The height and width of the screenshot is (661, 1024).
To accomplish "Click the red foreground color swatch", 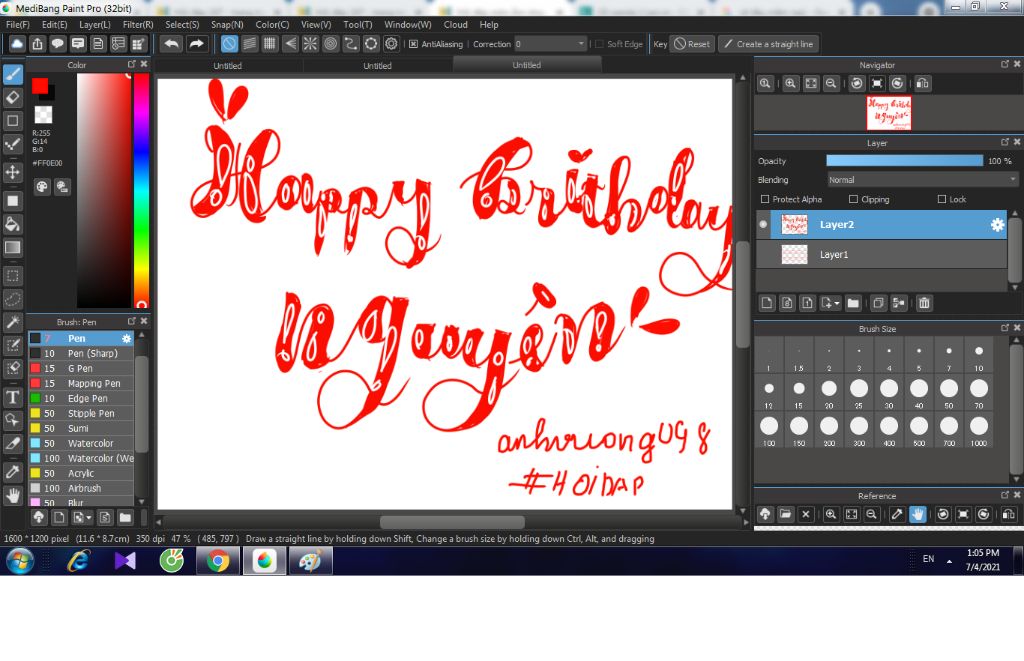I will (40, 86).
